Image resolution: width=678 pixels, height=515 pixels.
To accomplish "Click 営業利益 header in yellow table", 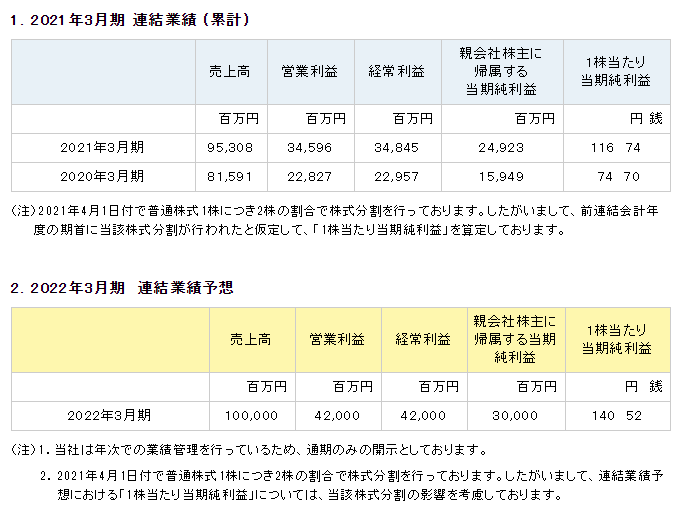I will tap(337, 339).
